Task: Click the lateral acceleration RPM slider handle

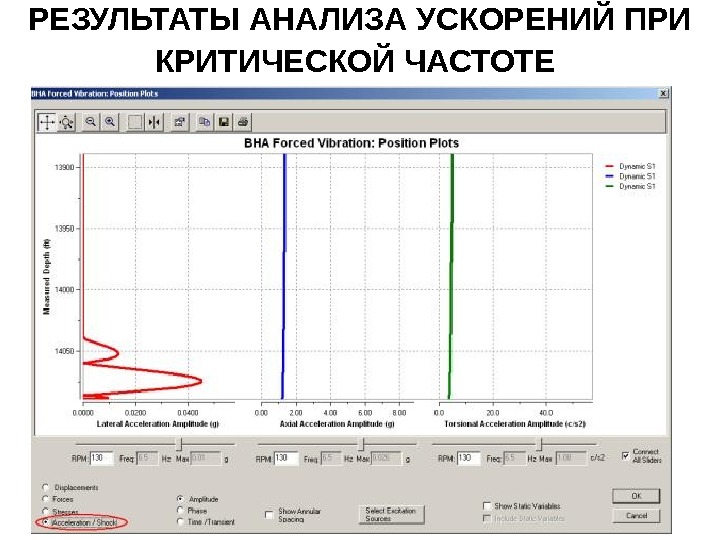Action: 179,444
